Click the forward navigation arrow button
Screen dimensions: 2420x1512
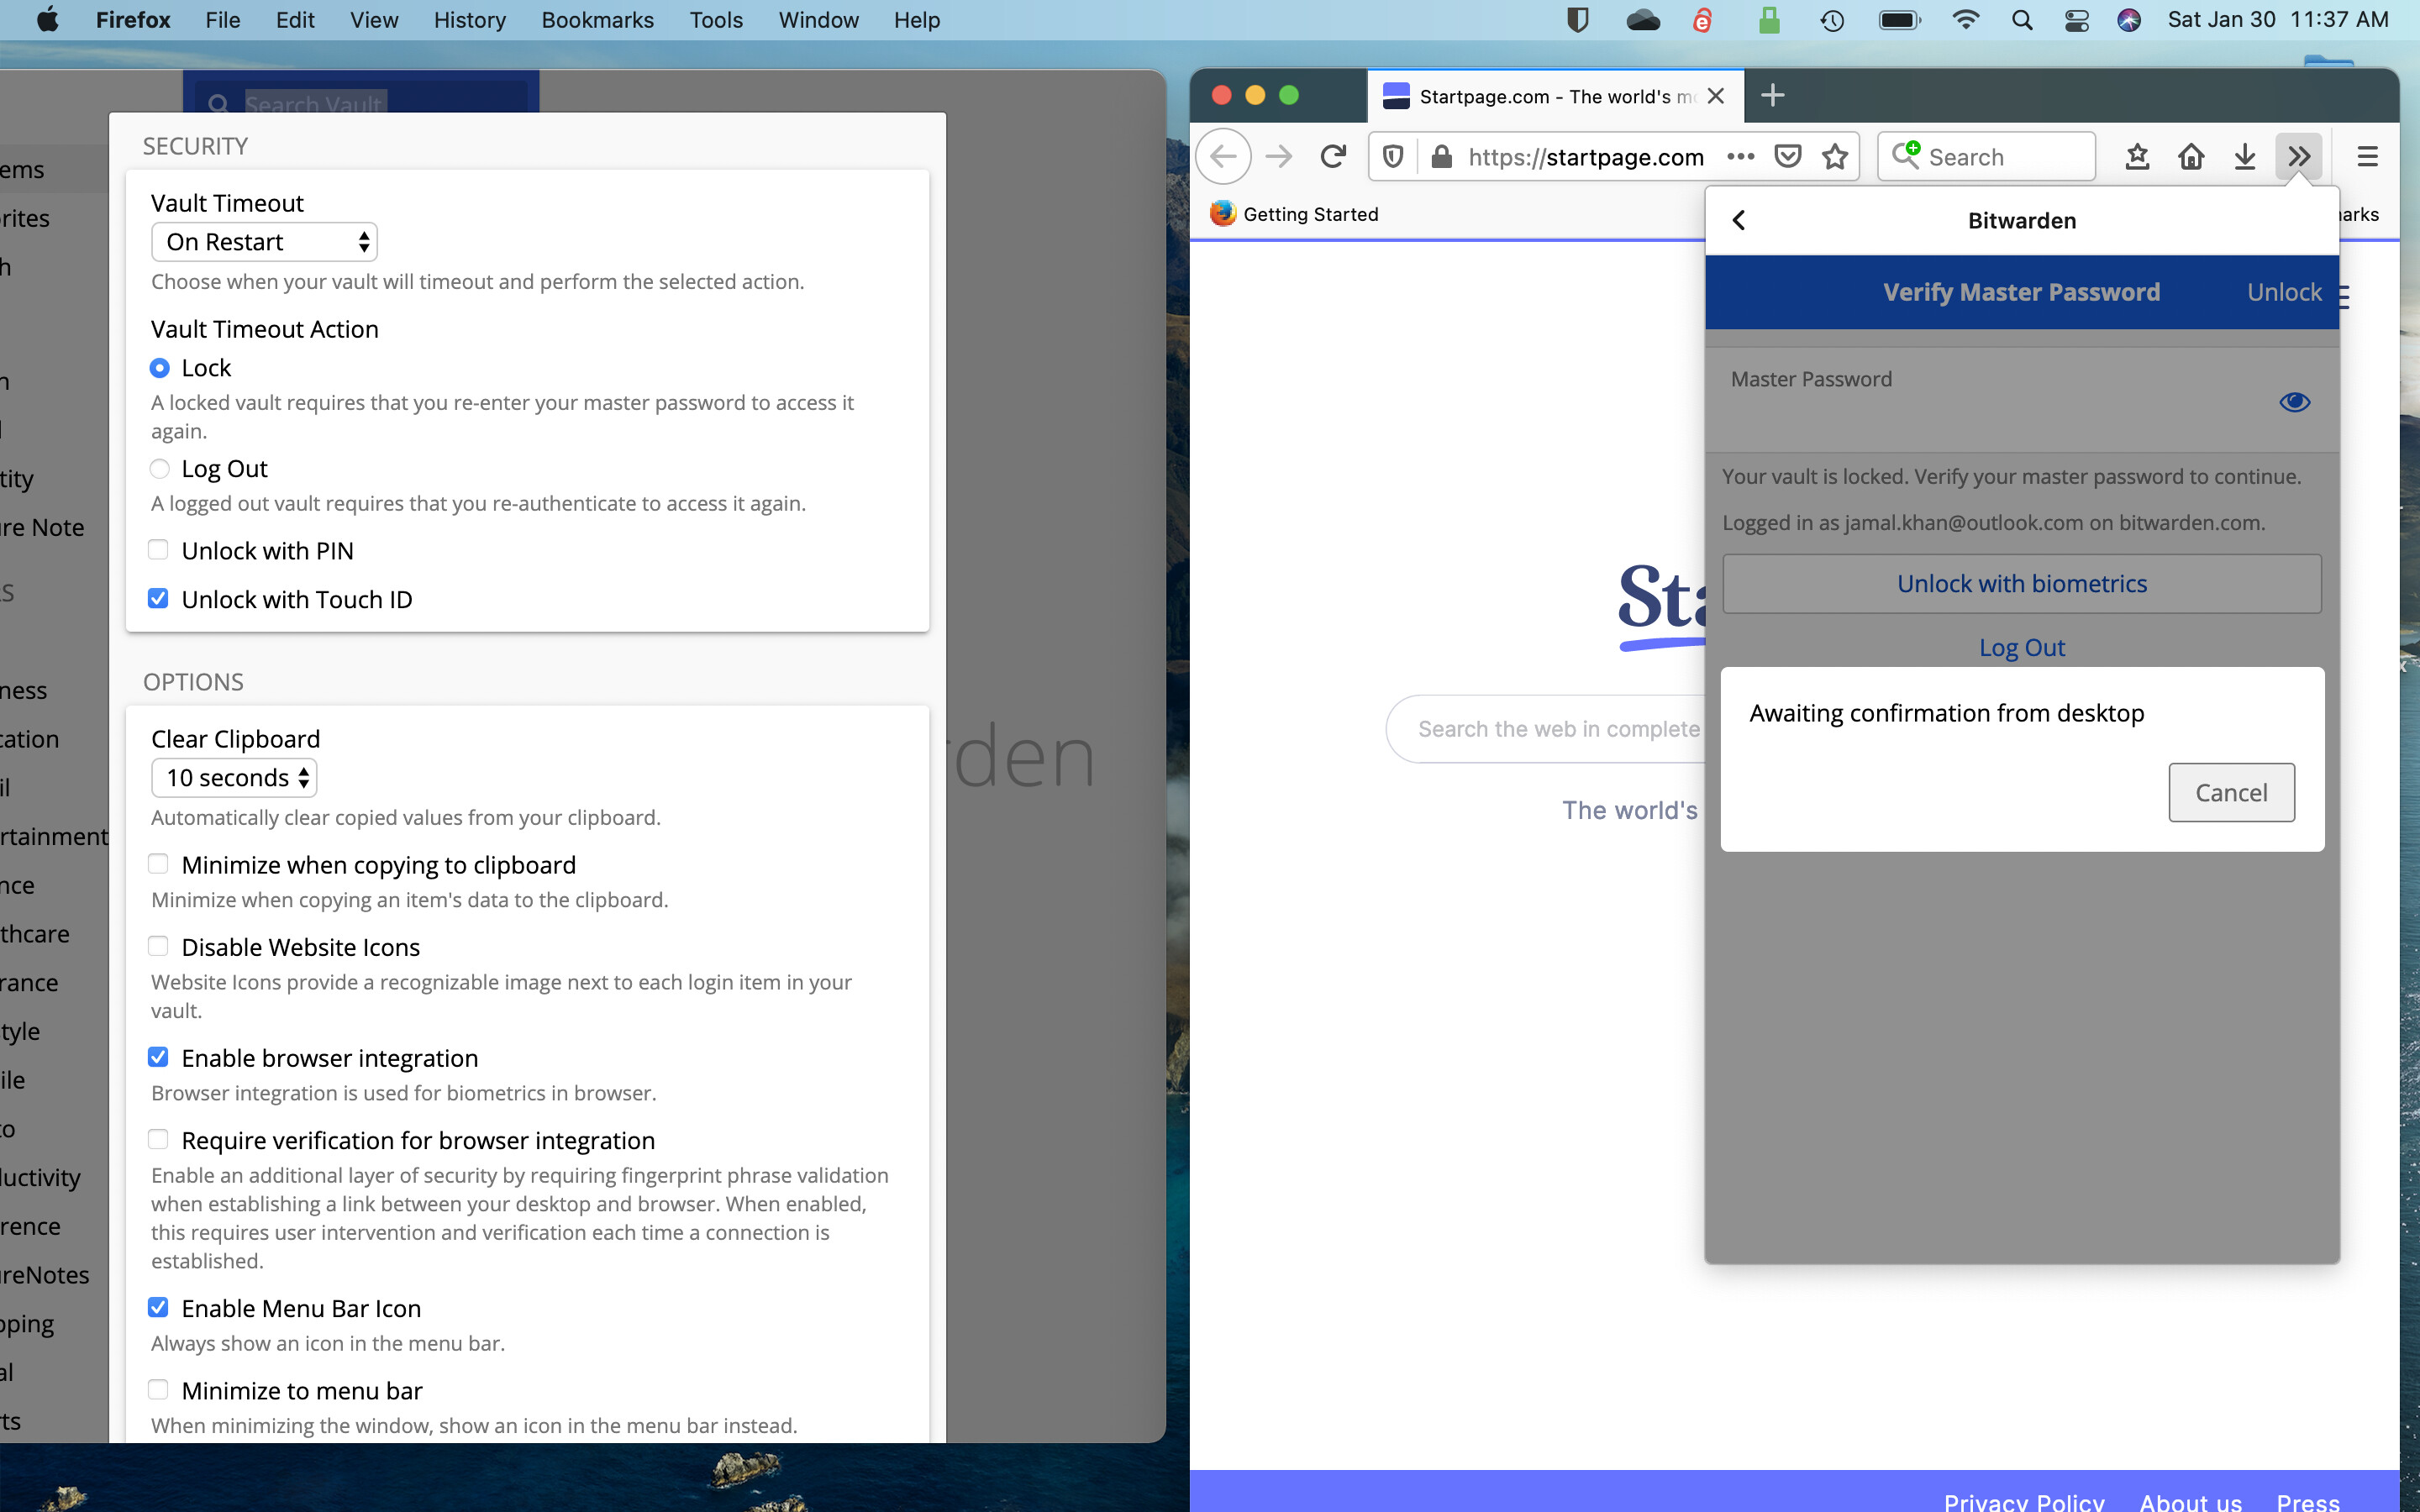[1277, 157]
